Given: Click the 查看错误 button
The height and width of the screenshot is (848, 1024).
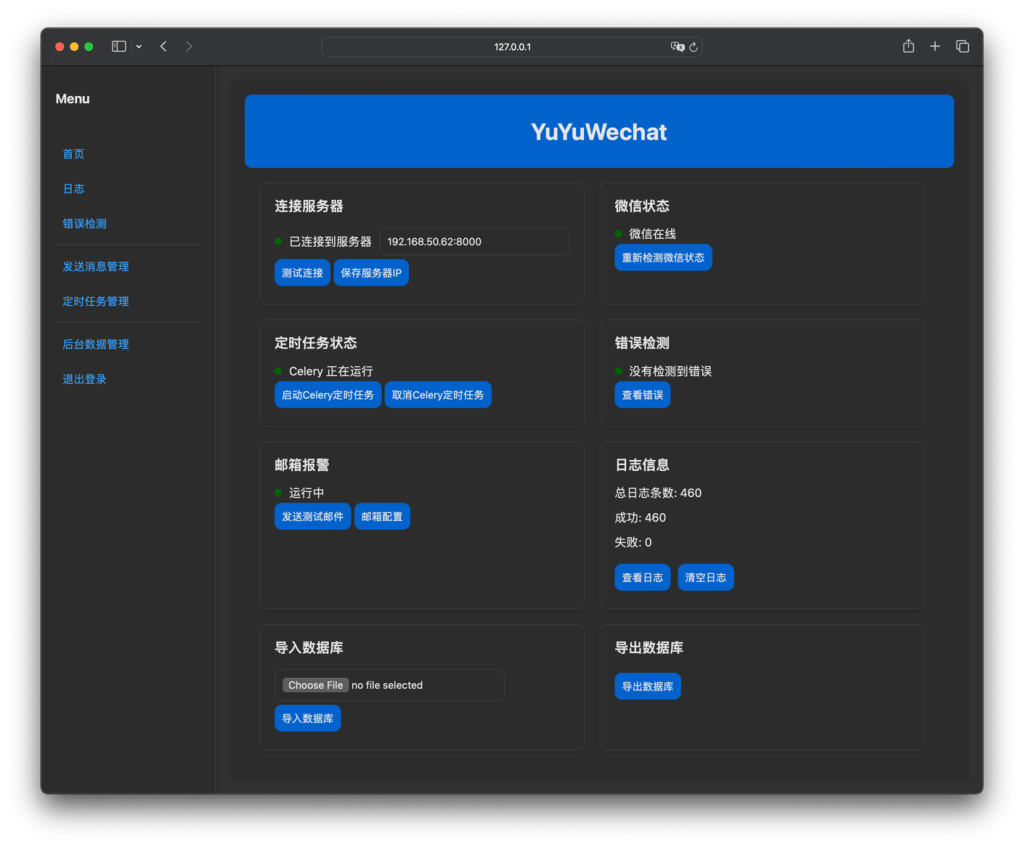Looking at the screenshot, I should [642, 395].
